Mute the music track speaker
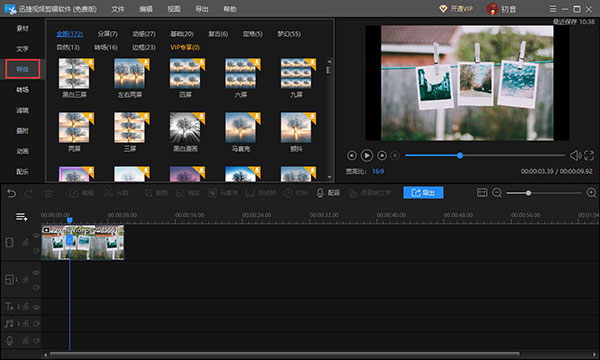Screen dimensions: 600x360 coord(36,324)
